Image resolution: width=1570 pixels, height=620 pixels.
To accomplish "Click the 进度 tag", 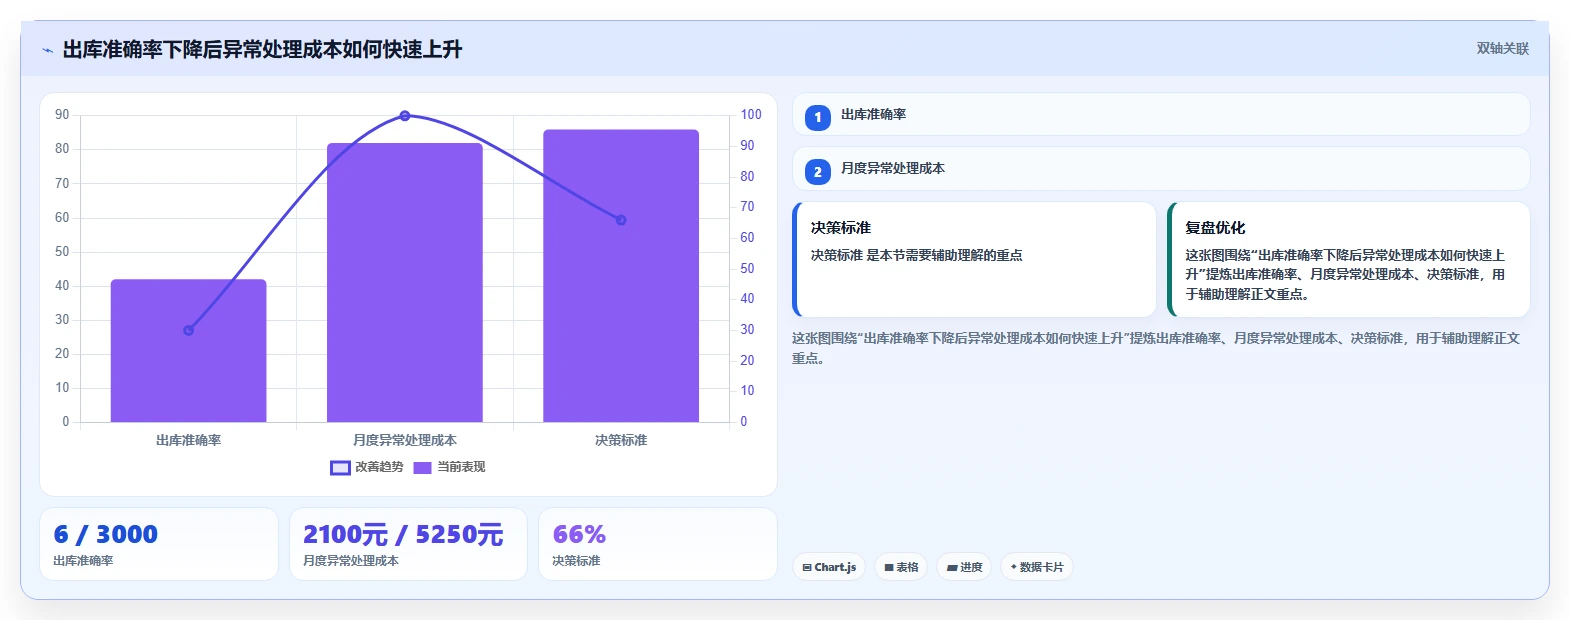I will pos(964,567).
